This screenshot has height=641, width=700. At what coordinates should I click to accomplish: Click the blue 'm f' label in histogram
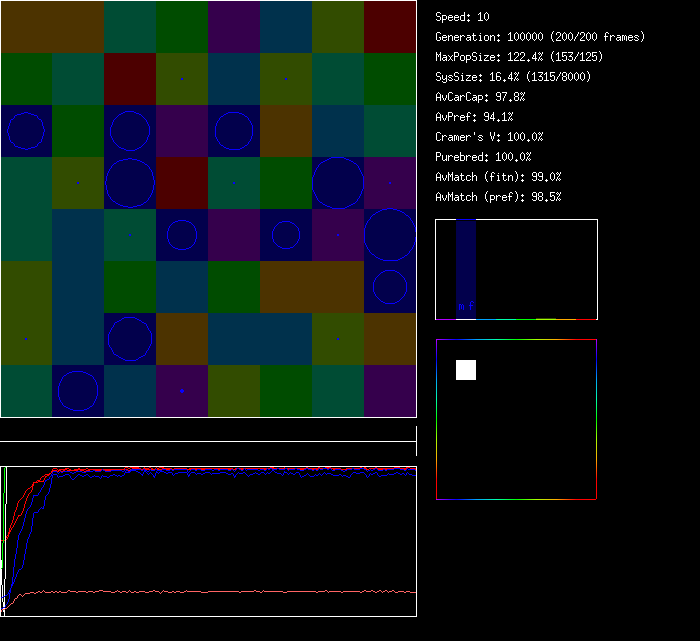coord(465,306)
